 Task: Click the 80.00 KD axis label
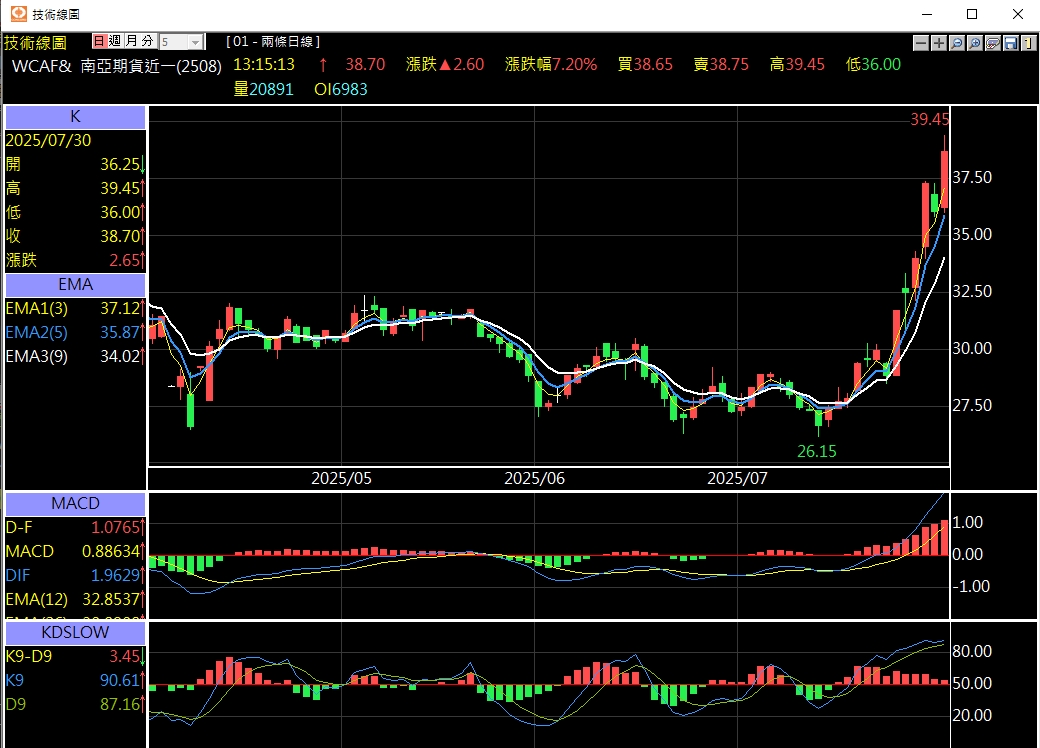[972, 651]
